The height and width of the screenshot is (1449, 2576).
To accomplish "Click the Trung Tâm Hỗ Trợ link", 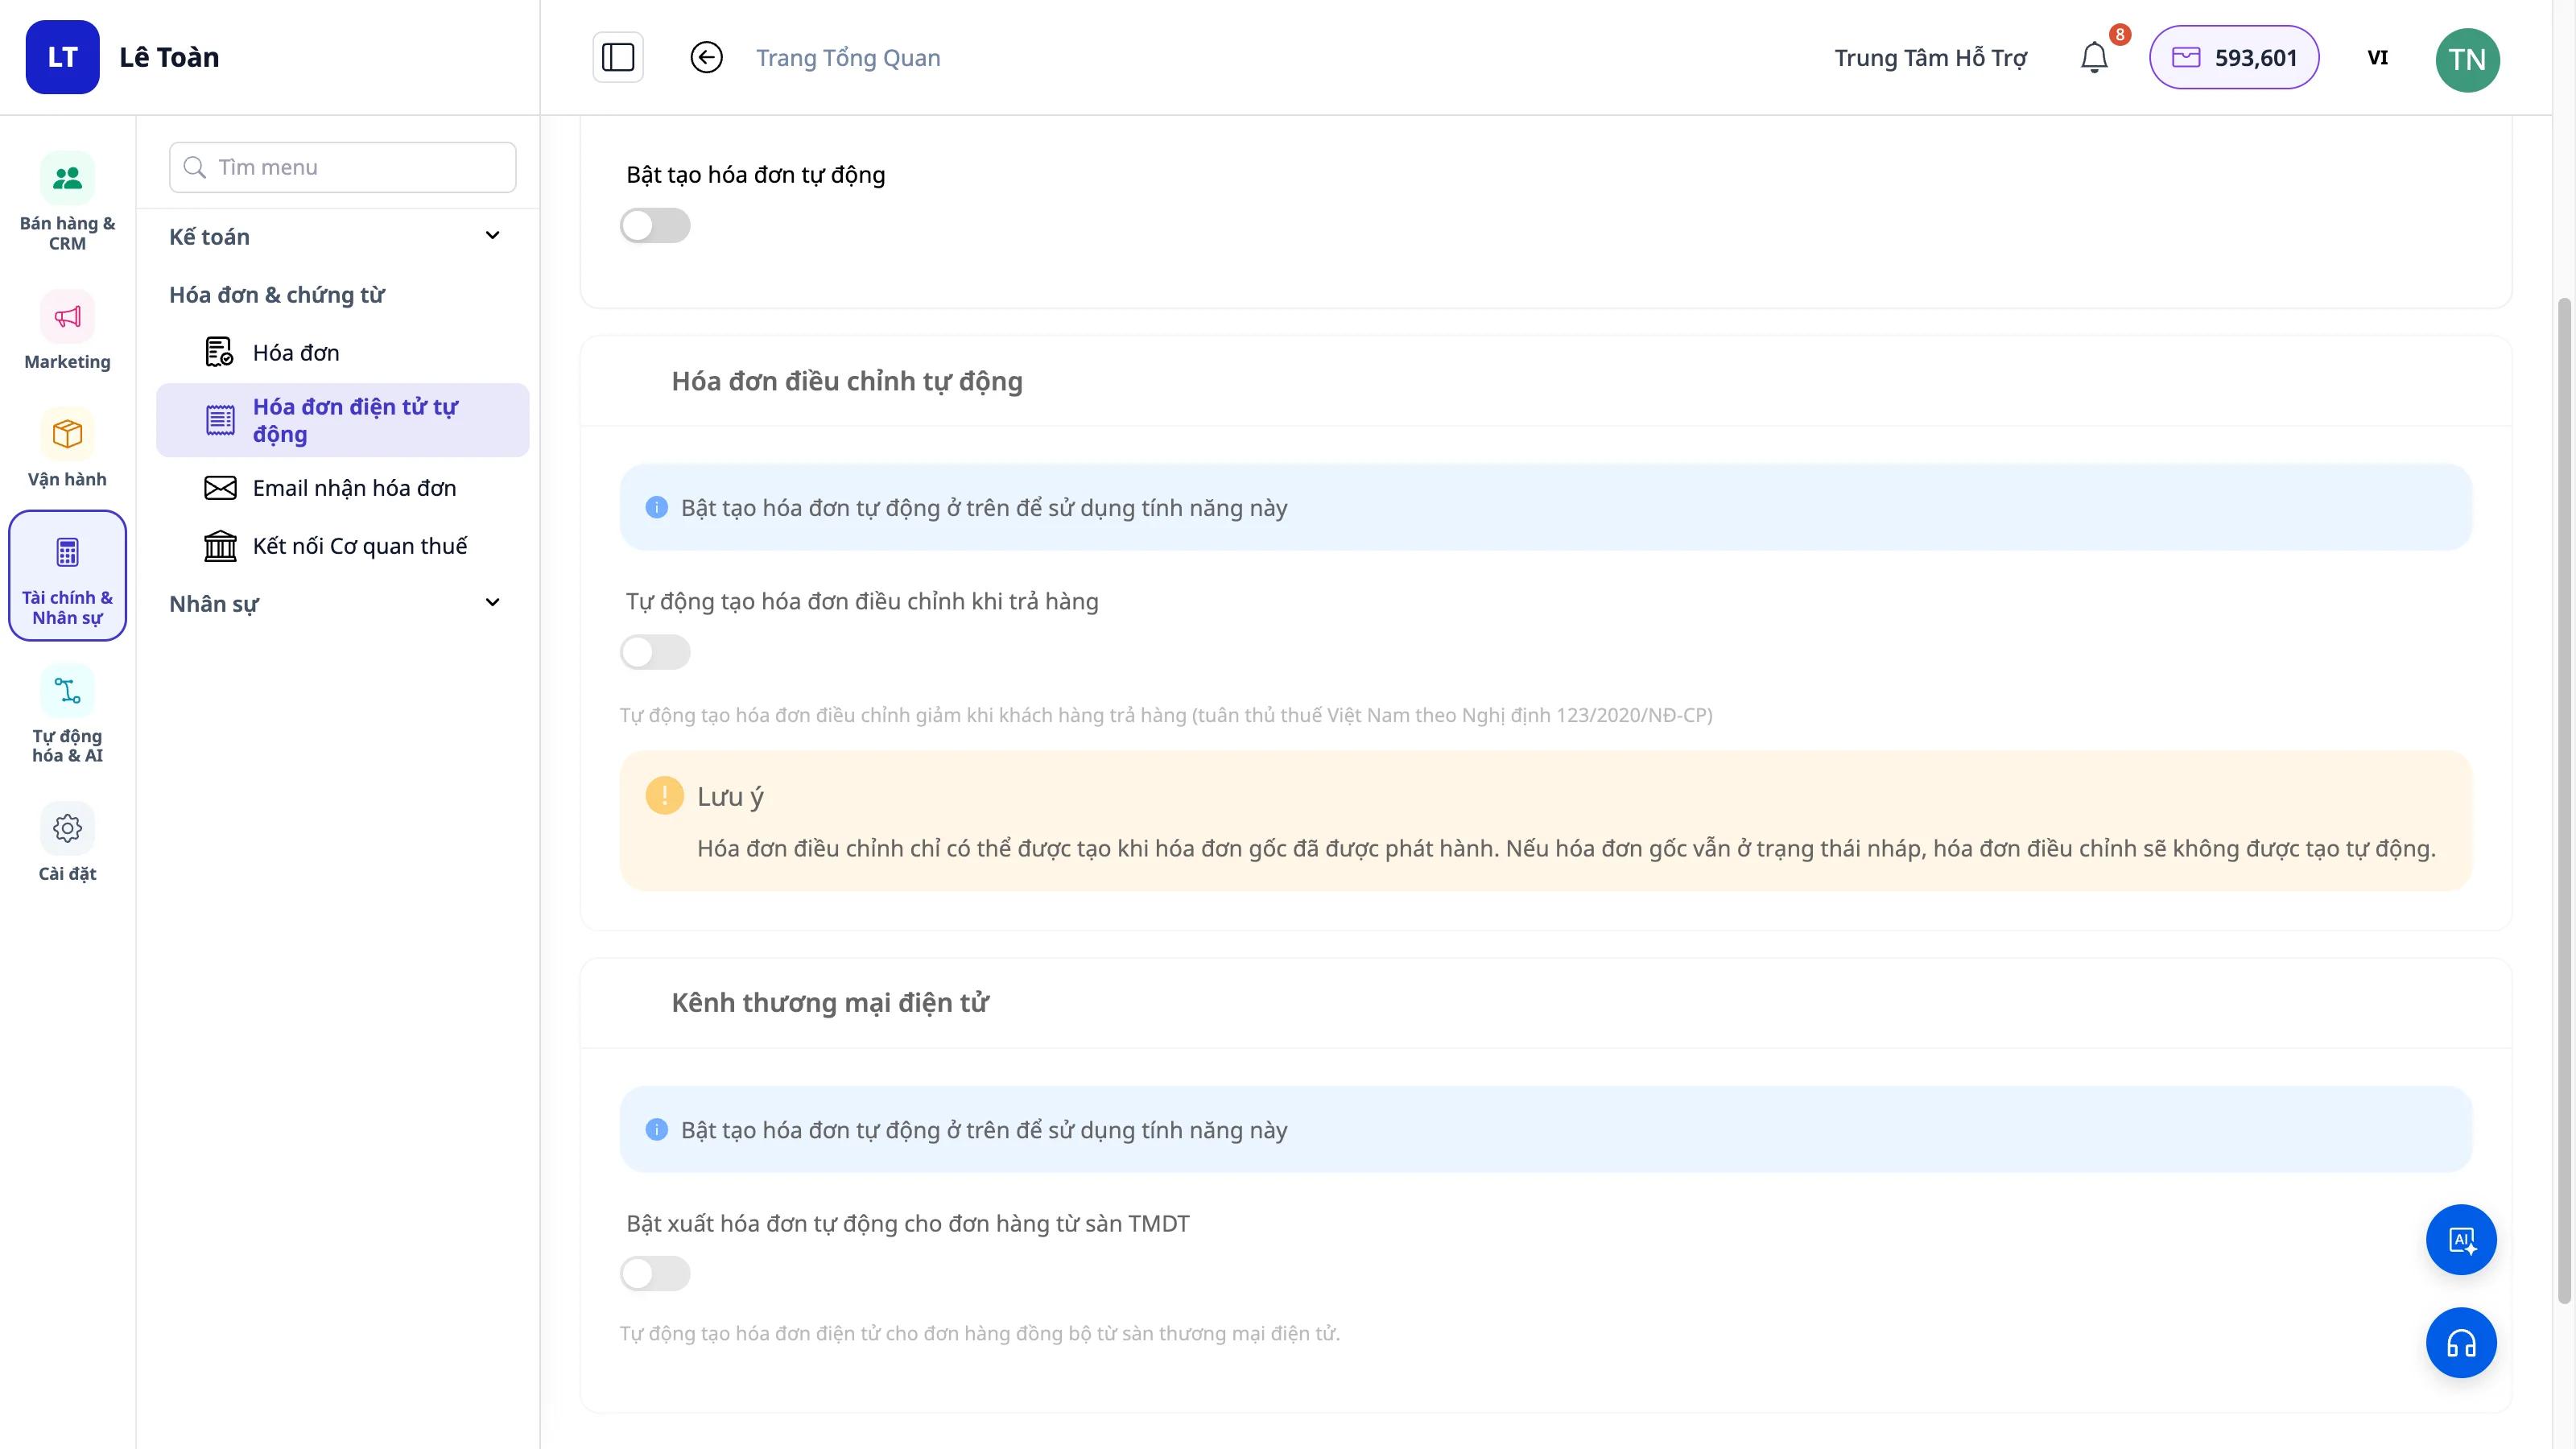I will 1930,58.
